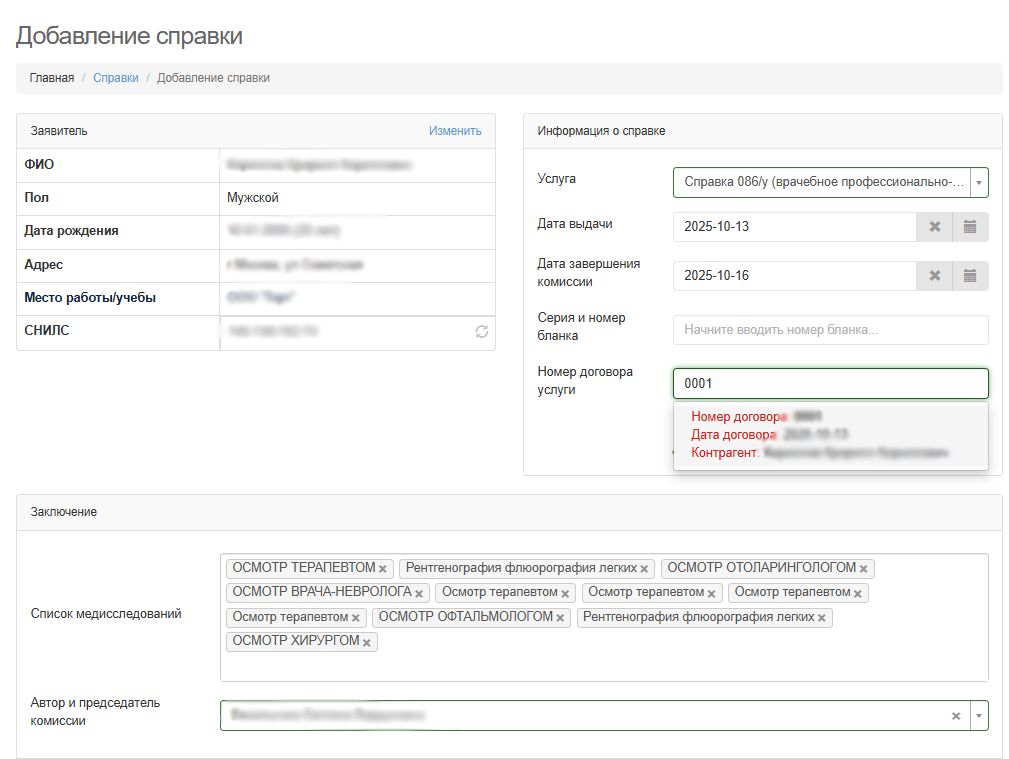Open calendar for Дата завершения комиссии

click(x=969, y=276)
